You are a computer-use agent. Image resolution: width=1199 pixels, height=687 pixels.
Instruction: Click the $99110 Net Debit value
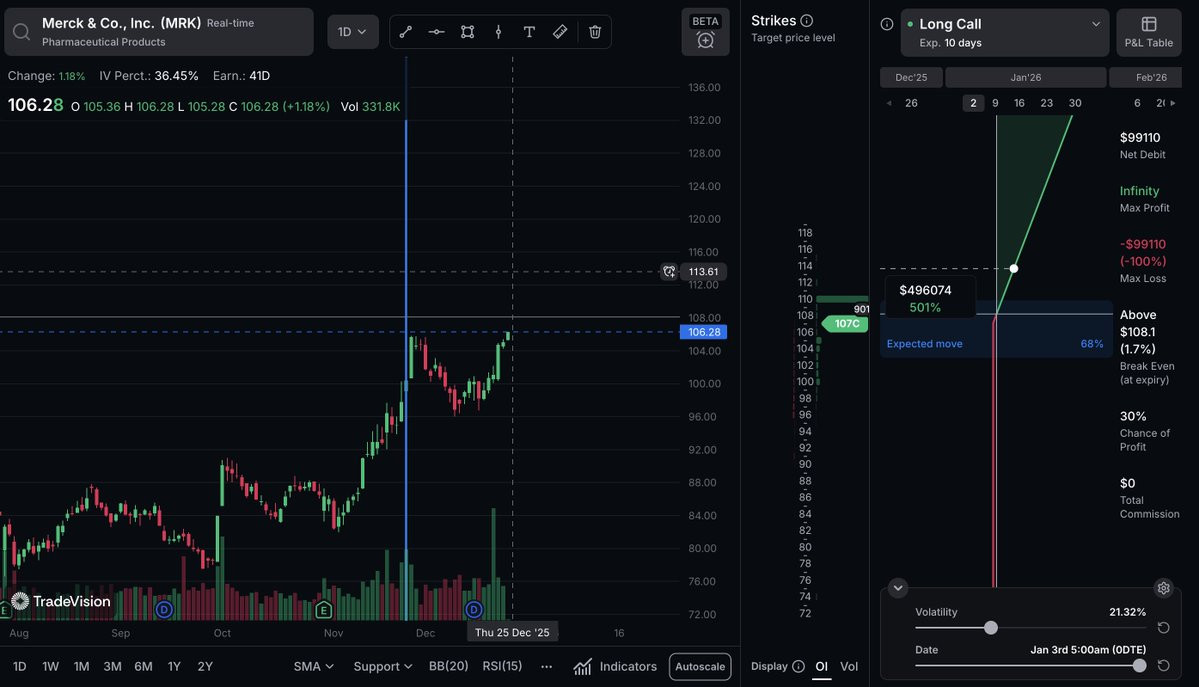[1140, 138]
